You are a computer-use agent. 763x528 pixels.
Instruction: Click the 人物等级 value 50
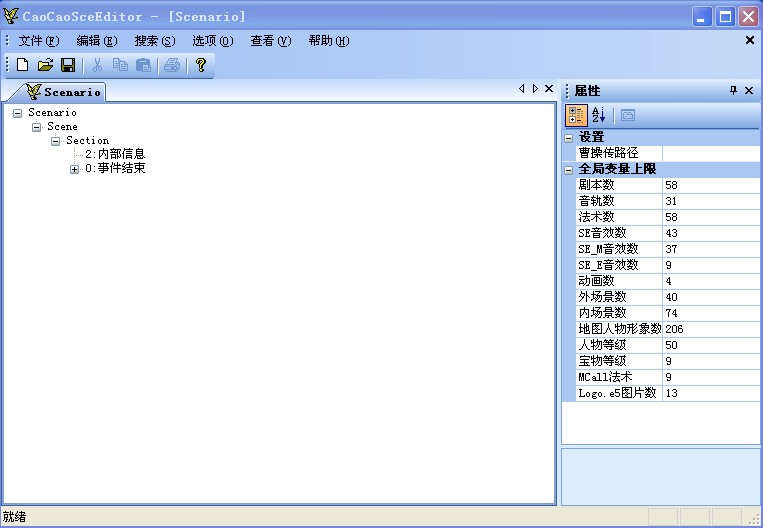click(711, 345)
